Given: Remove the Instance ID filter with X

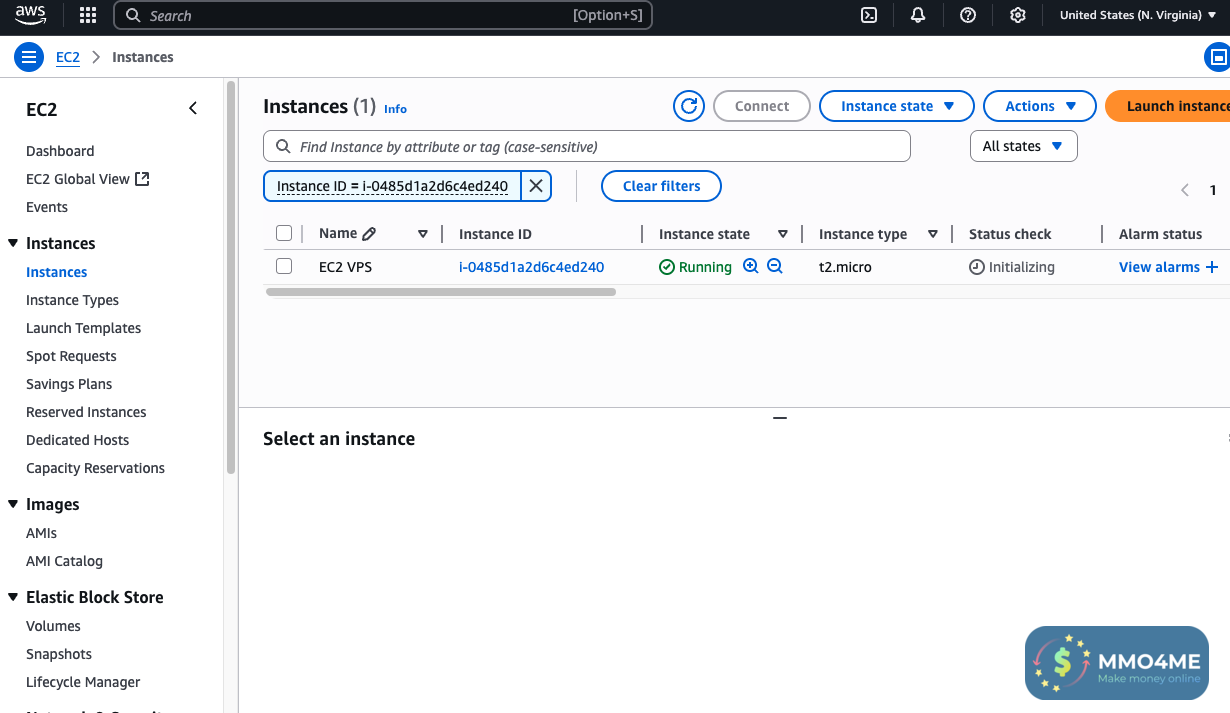Looking at the screenshot, I should click(536, 186).
